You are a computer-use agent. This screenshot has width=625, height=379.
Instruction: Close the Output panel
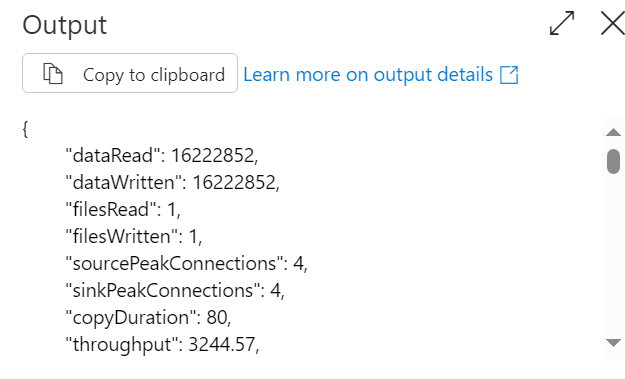[x=613, y=24]
